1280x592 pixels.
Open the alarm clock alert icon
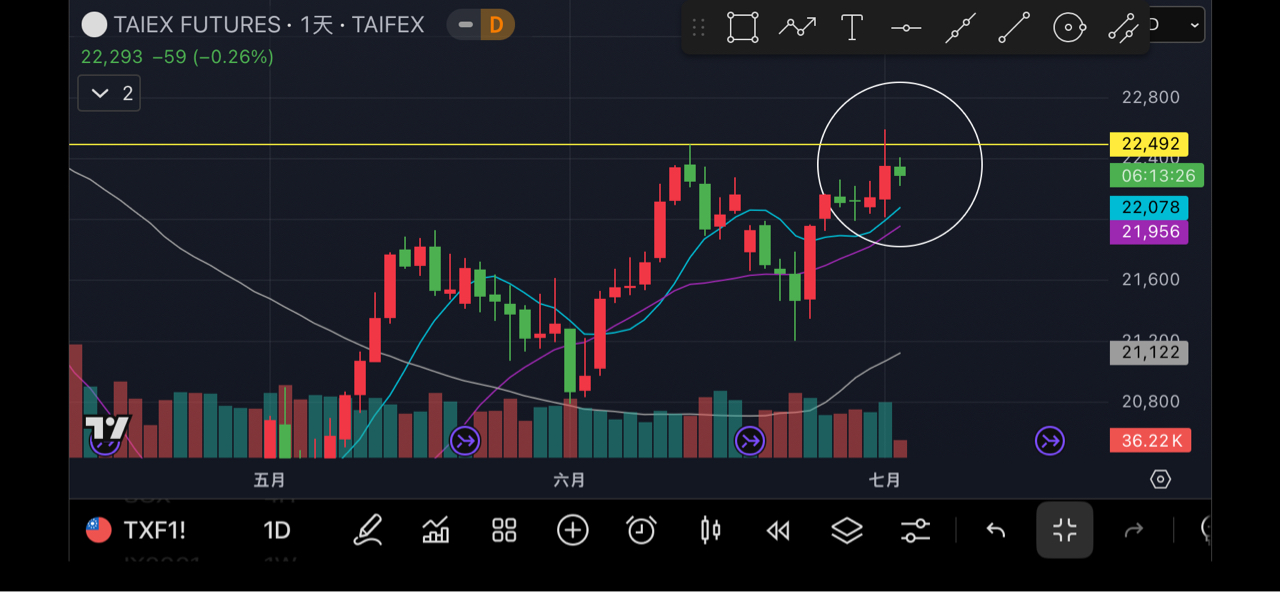[641, 530]
